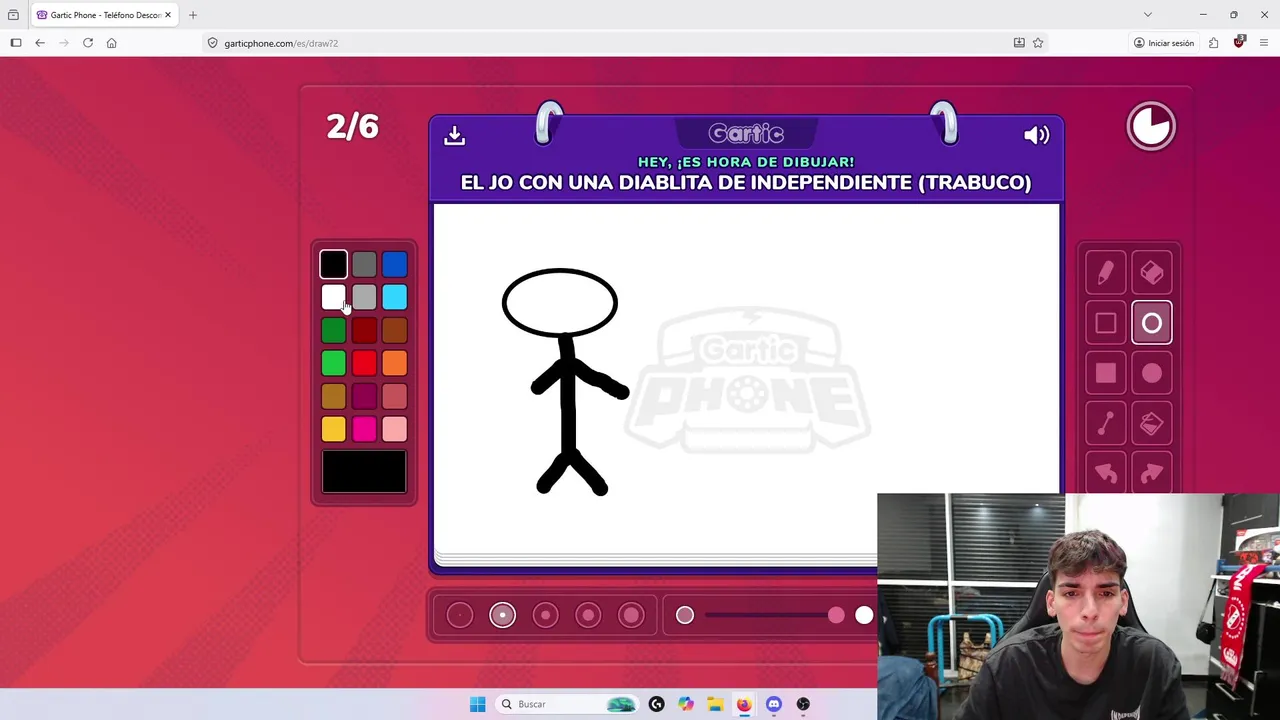Image resolution: width=1280 pixels, height=720 pixels.
Task: Click the round timer clock icon
Action: coord(1151,127)
